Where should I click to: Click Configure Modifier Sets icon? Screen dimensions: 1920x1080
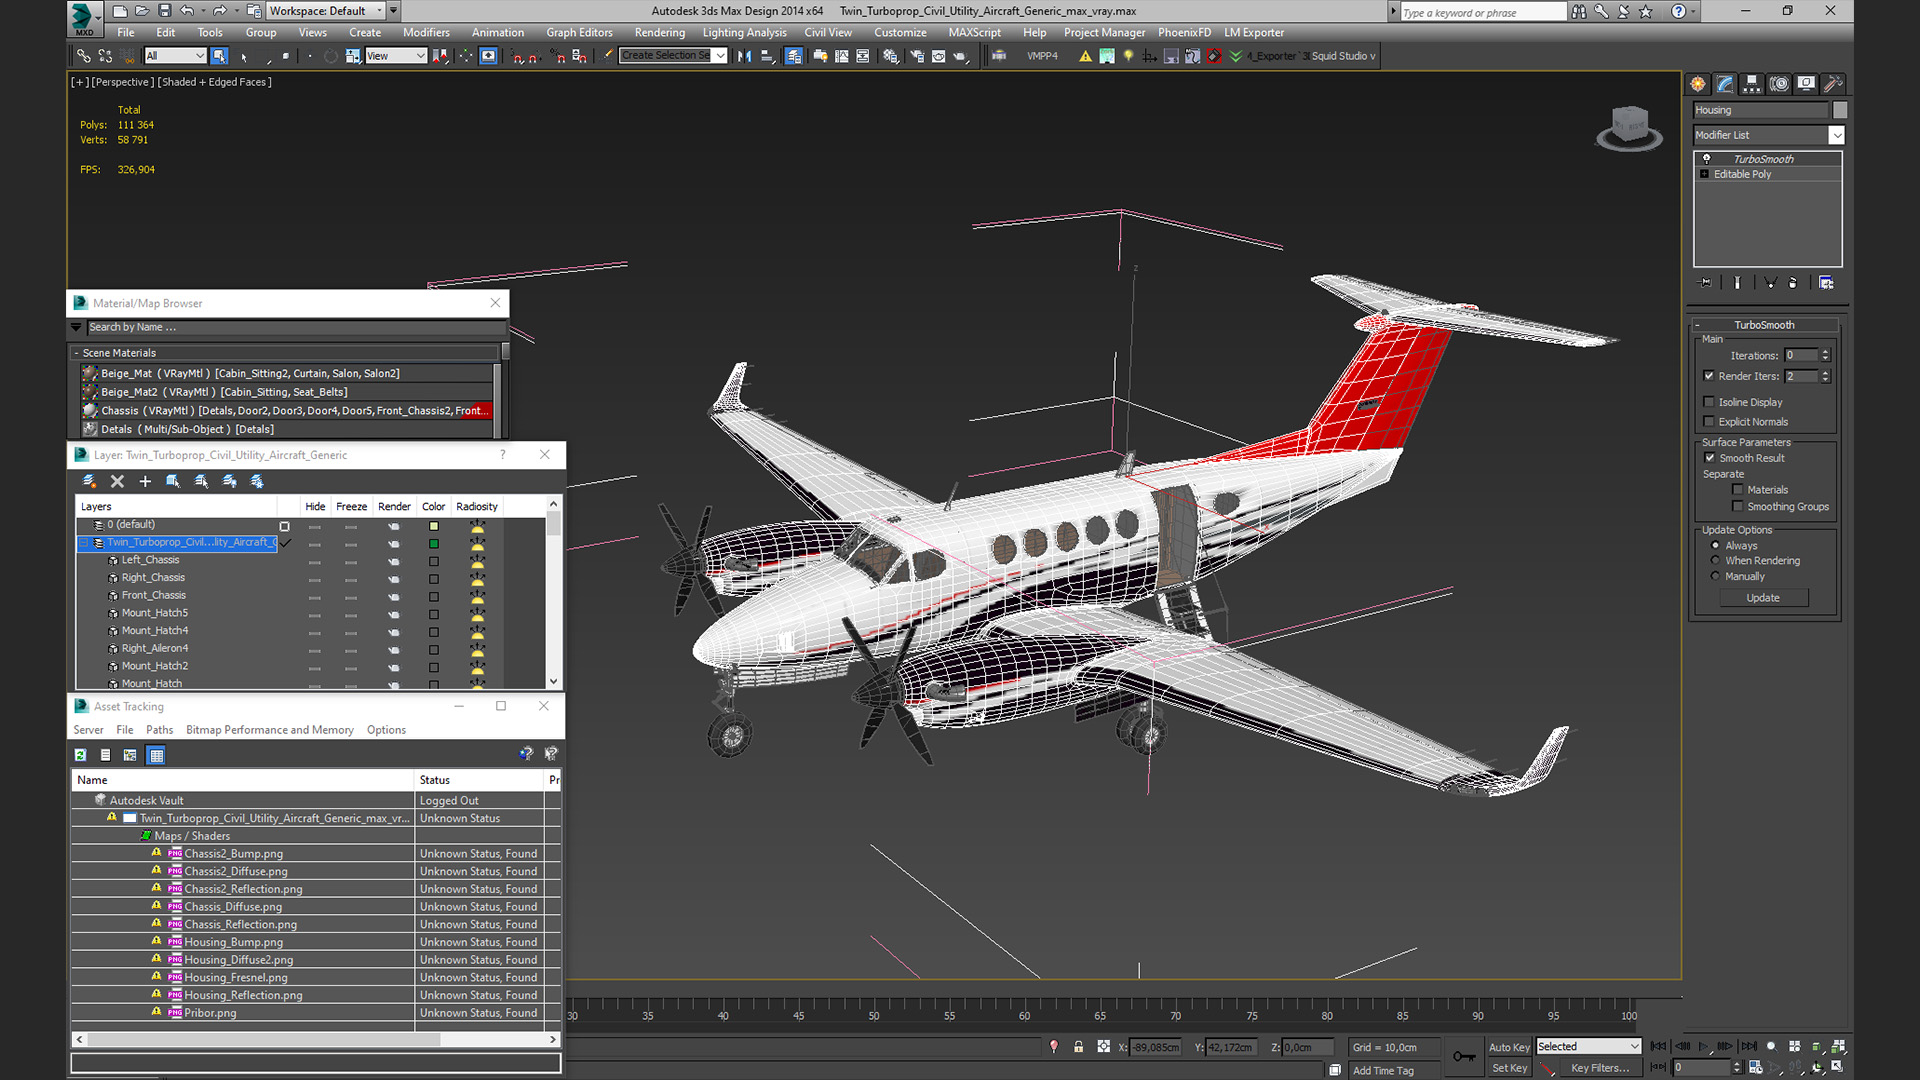pyautogui.click(x=1826, y=283)
